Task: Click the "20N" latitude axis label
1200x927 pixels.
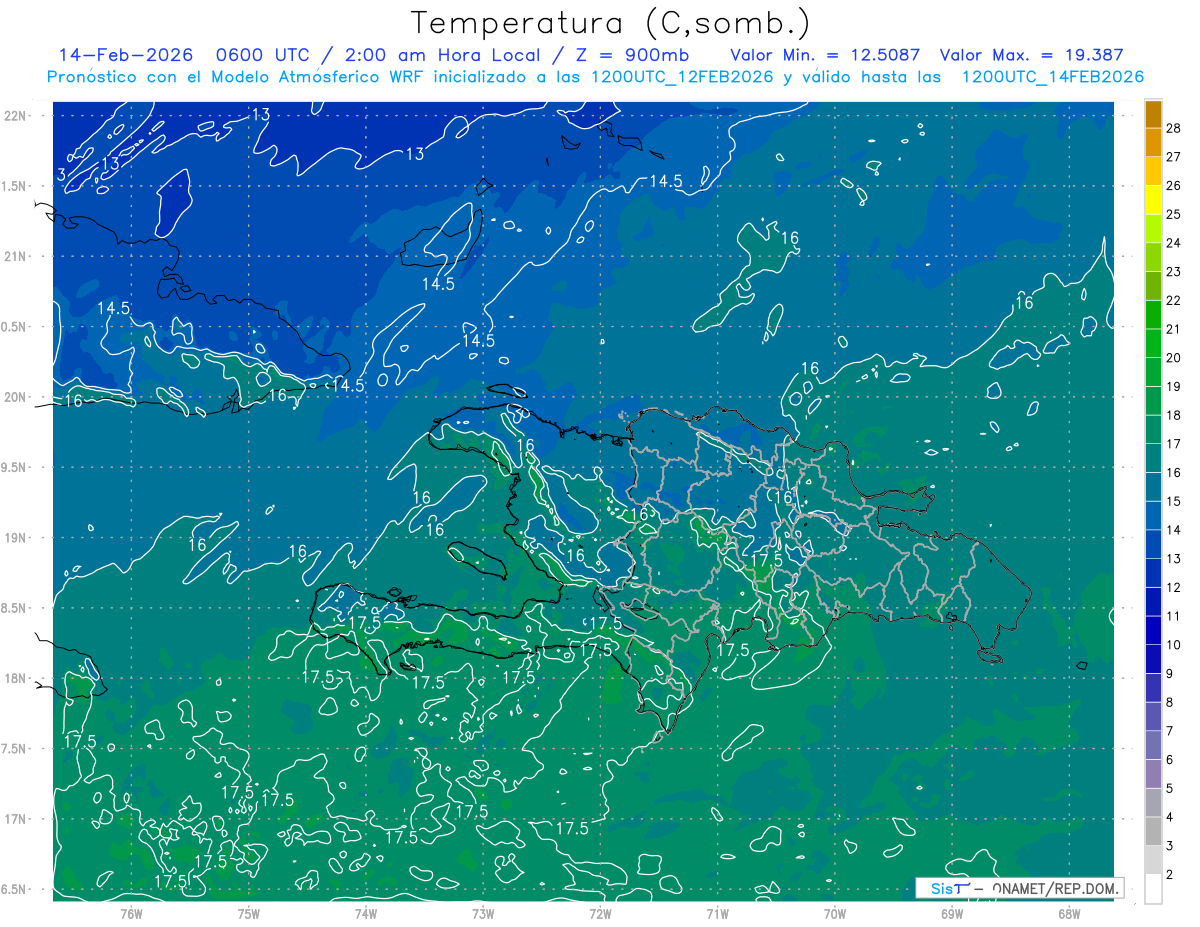Action: [x=16, y=397]
